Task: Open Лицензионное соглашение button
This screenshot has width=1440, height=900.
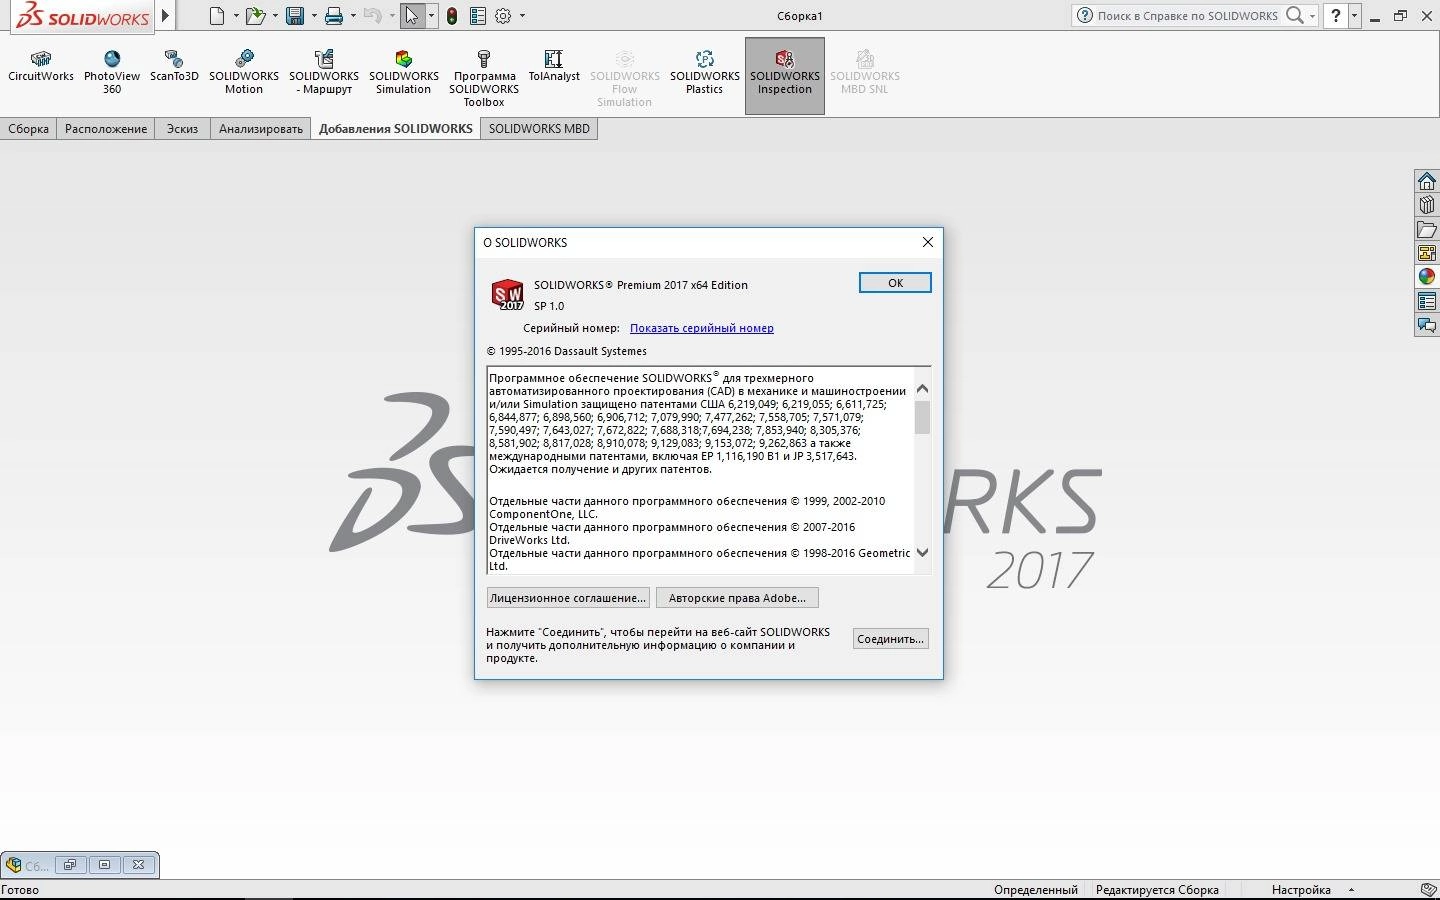Action: pyautogui.click(x=568, y=598)
